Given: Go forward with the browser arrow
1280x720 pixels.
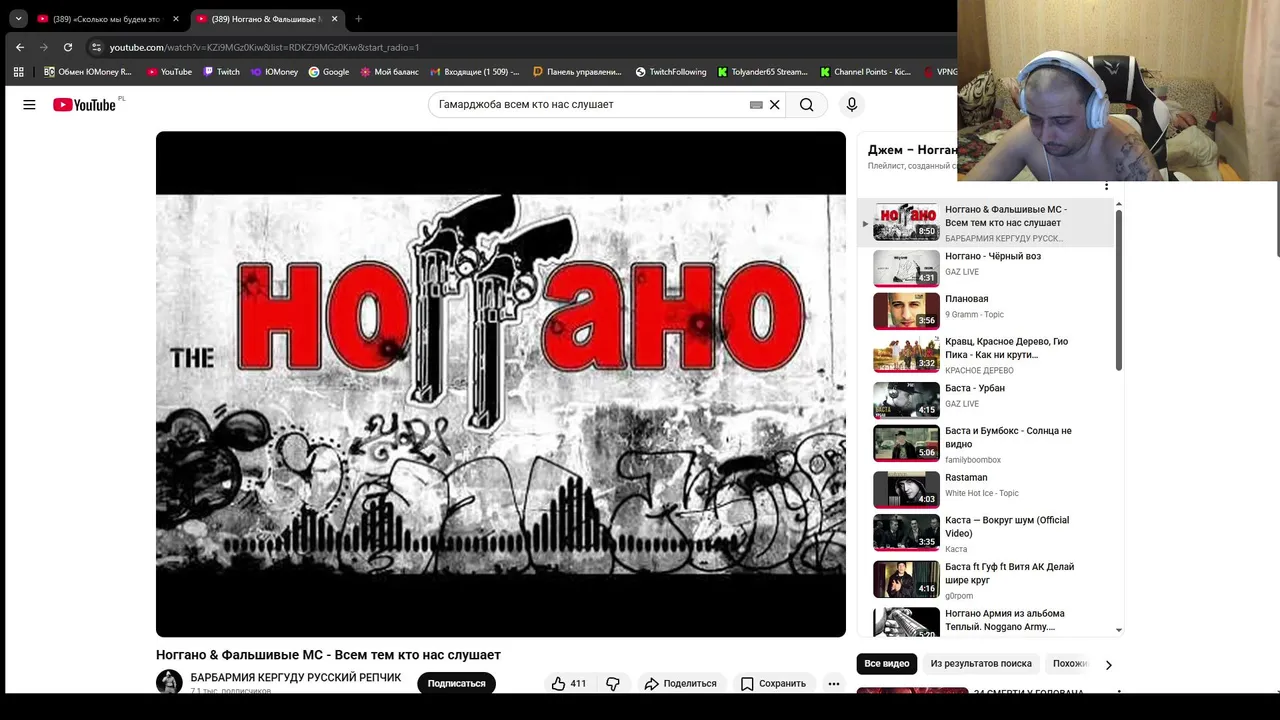Looking at the screenshot, I should pyautogui.click(x=44, y=47).
